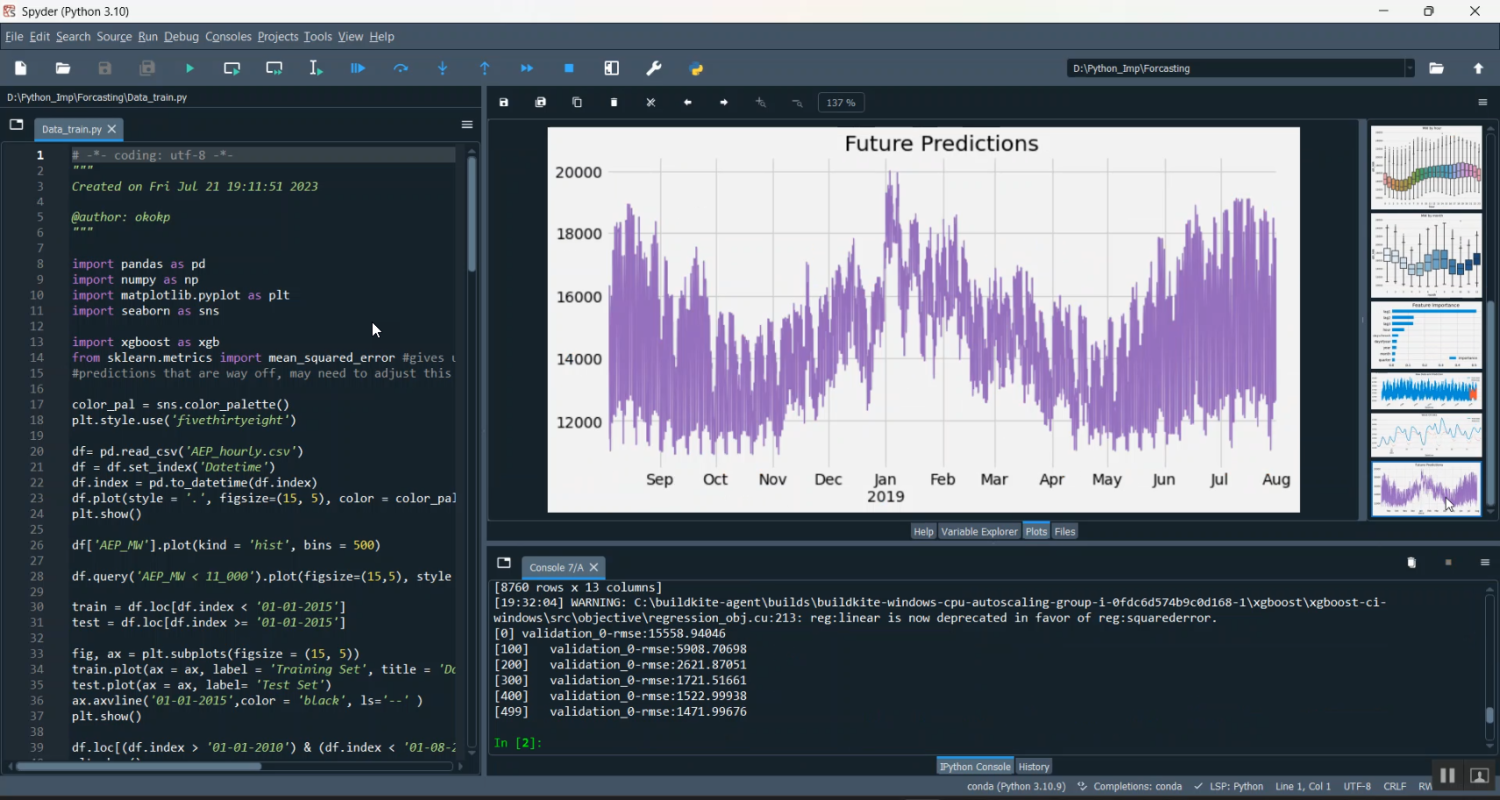Screen dimensions: 1500x800
Task: Show previous plot with left arrow
Action: 687,102
